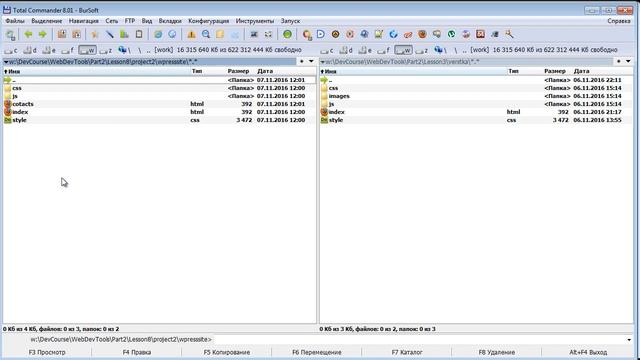640x360 pixels.
Task: Open left panel favorites hotlist button
Action: coord(302,61)
